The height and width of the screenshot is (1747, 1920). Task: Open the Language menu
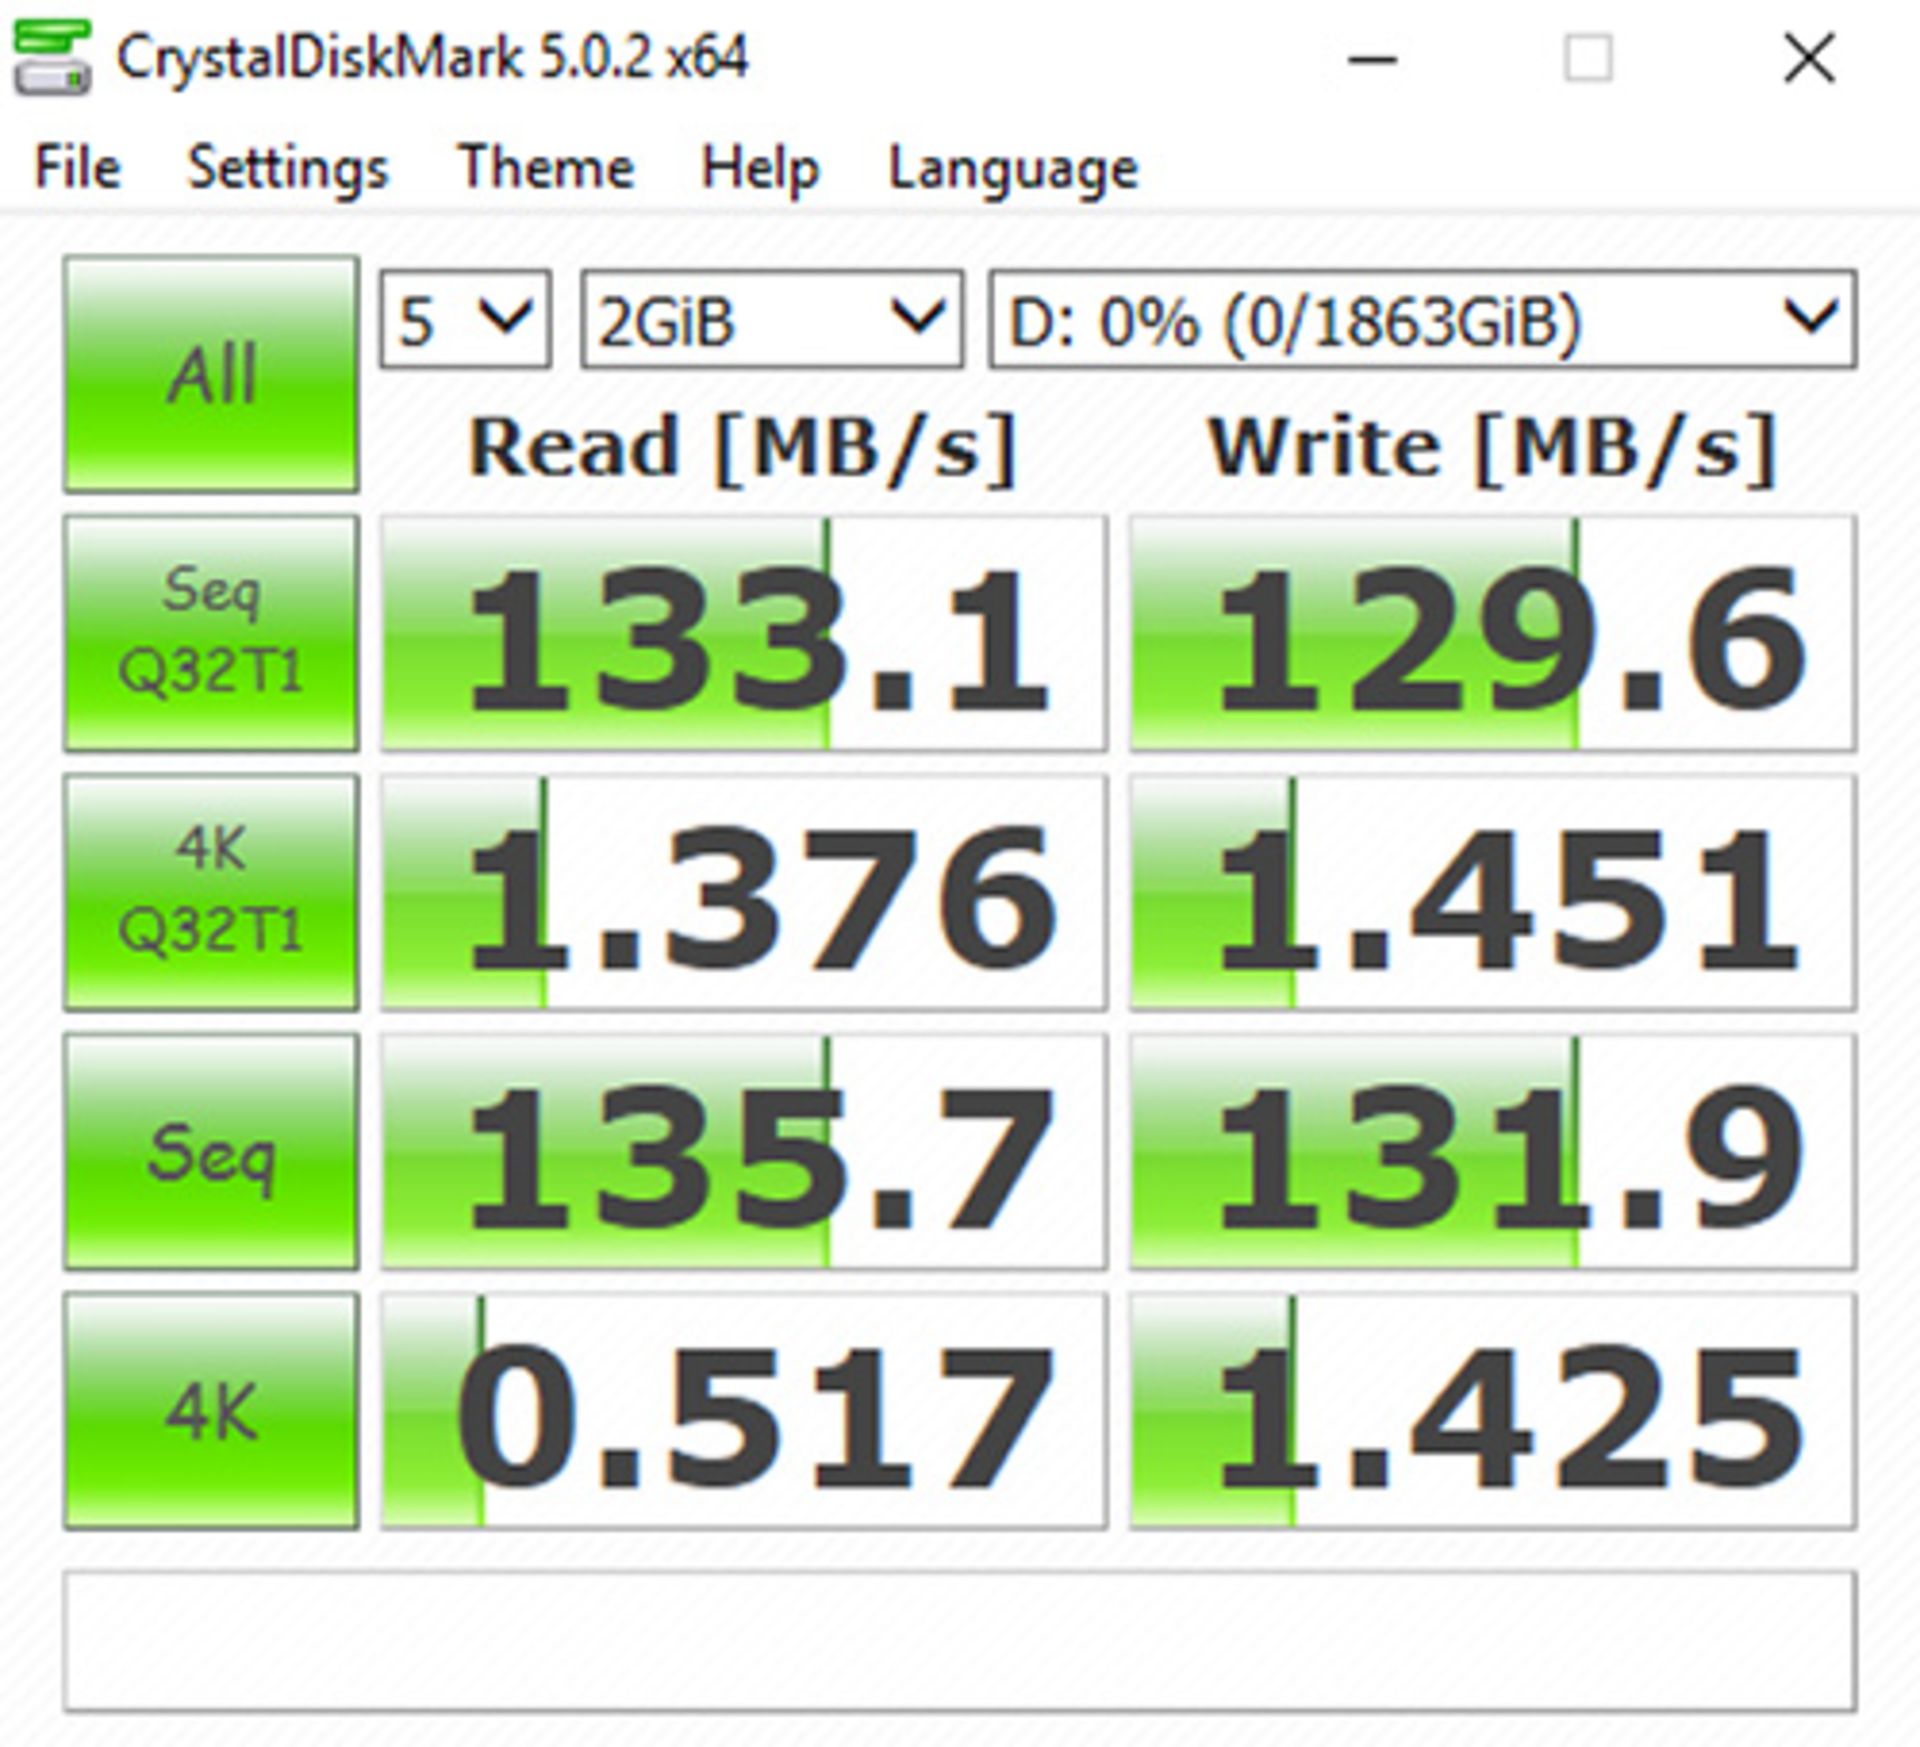pos(1013,167)
